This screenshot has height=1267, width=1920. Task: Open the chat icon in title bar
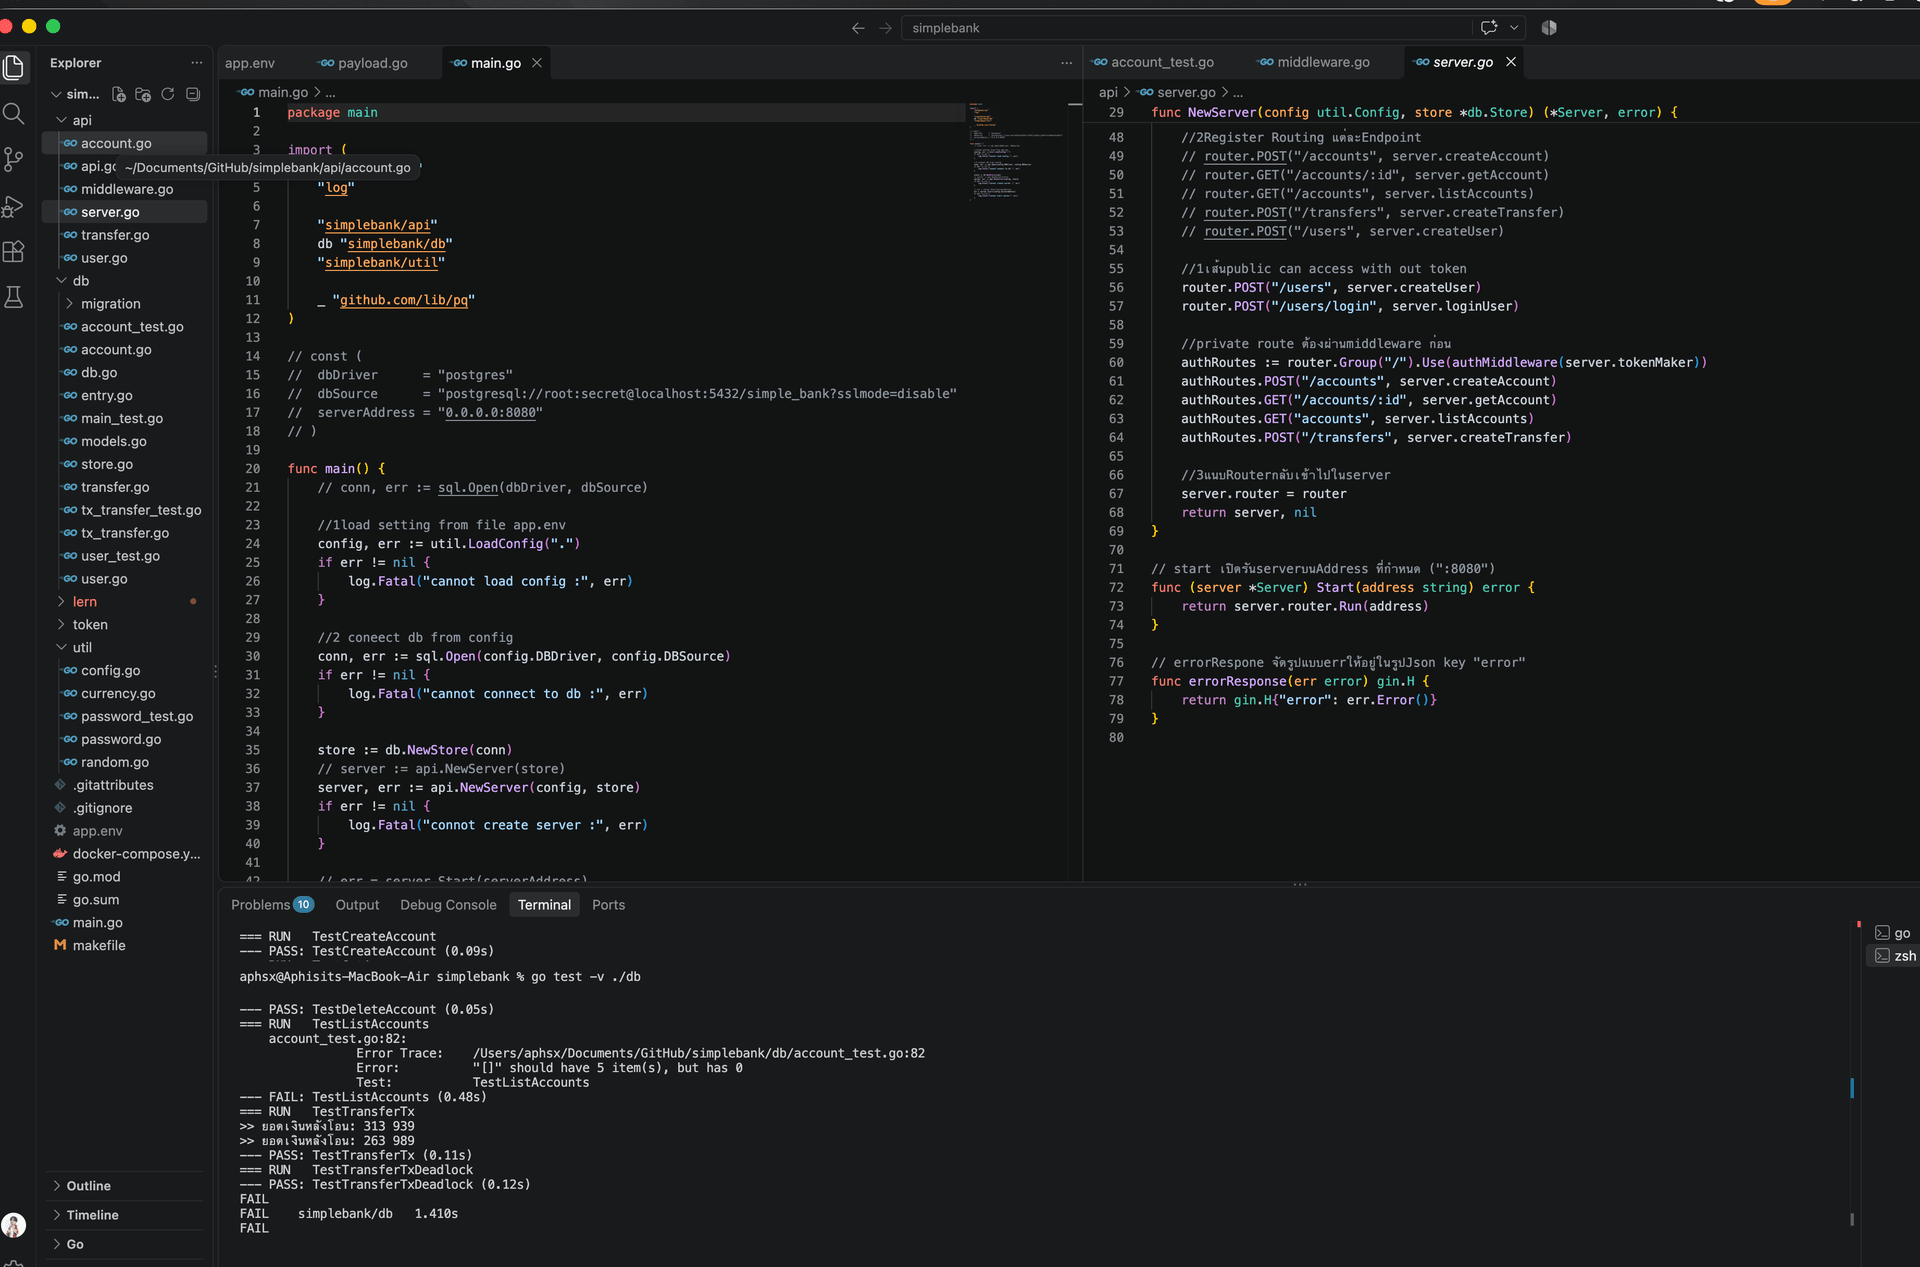tap(1489, 28)
